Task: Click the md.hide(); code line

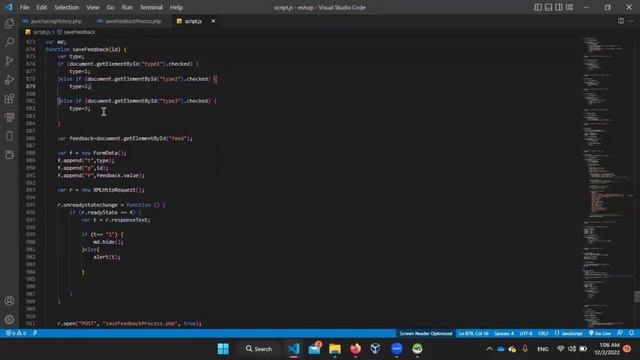Action: pos(108,242)
